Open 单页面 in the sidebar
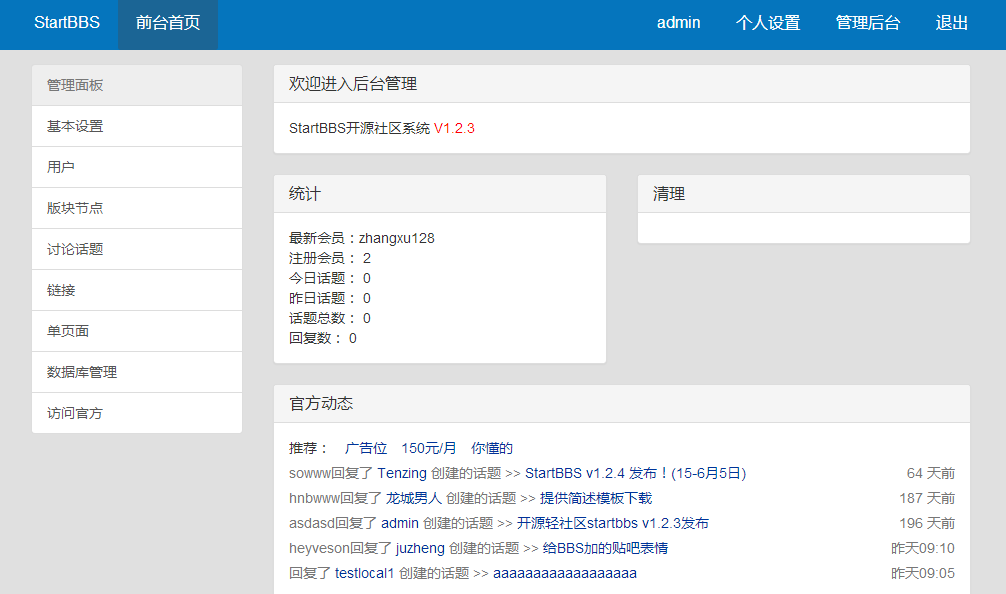 [x=137, y=332]
